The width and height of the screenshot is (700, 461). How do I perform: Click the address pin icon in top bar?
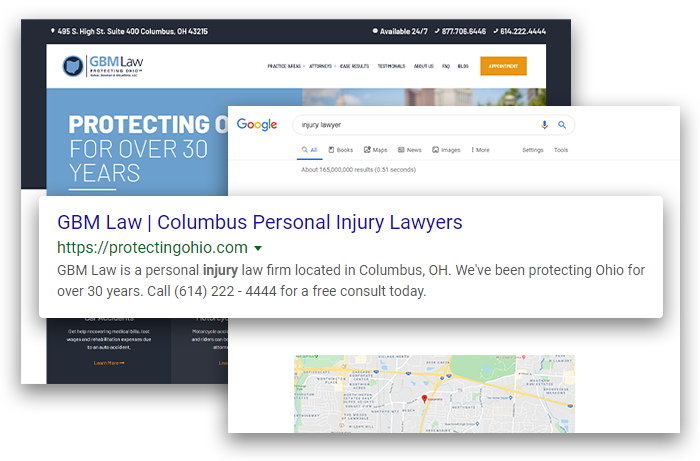coord(53,31)
